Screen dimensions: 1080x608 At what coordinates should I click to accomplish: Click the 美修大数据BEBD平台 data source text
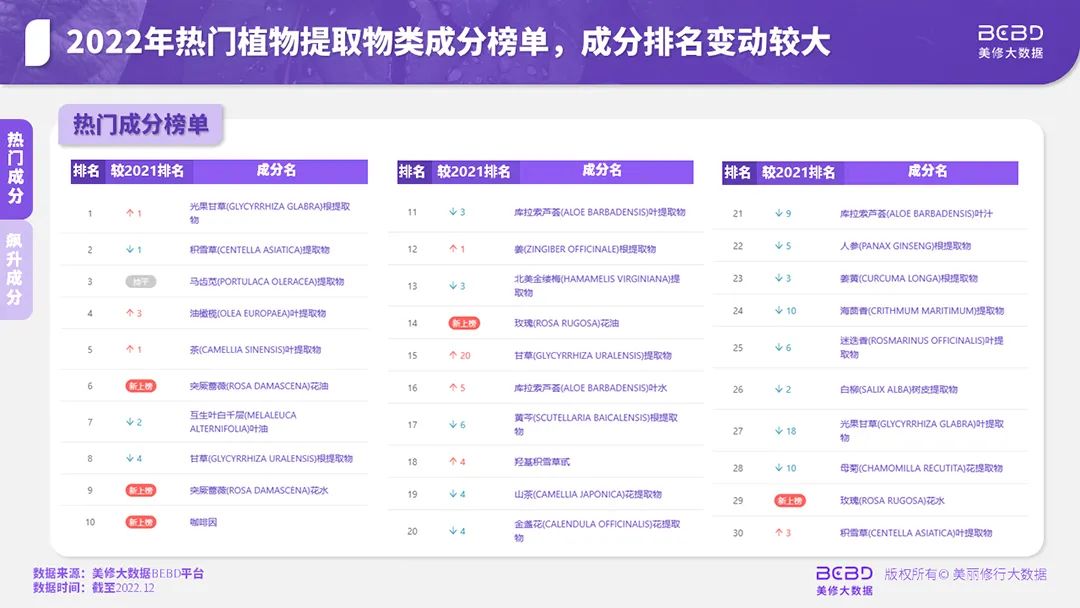(x=147, y=574)
